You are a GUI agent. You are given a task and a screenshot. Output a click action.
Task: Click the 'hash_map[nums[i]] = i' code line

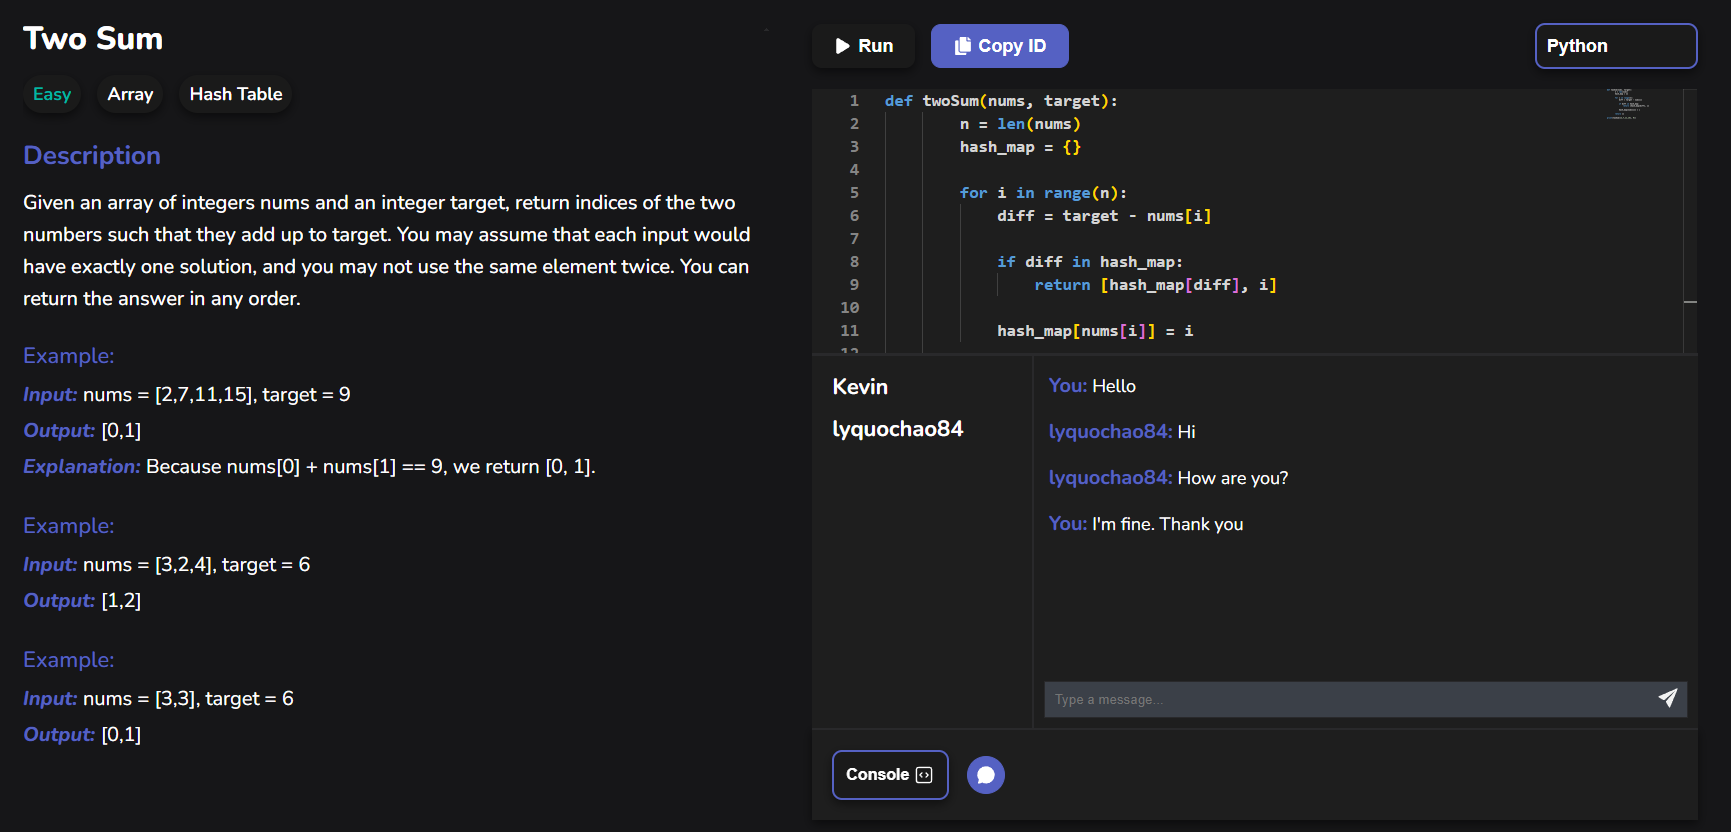(1095, 331)
